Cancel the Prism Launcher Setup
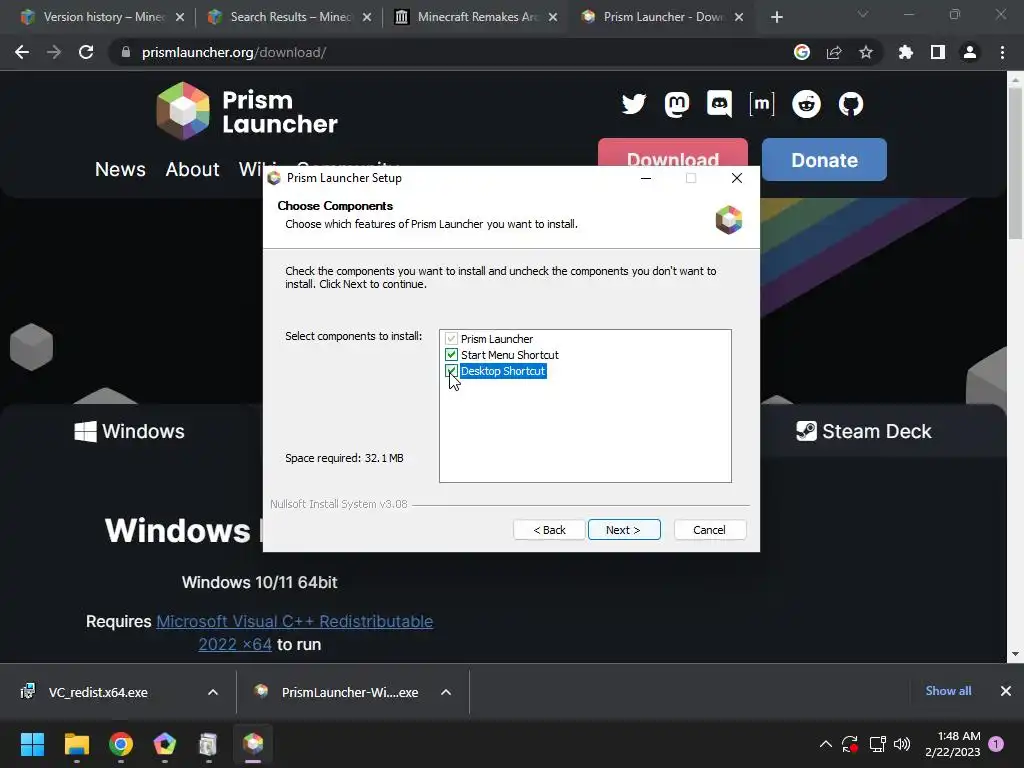Image resolution: width=1024 pixels, height=768 pixels. (x=709, y=530)
